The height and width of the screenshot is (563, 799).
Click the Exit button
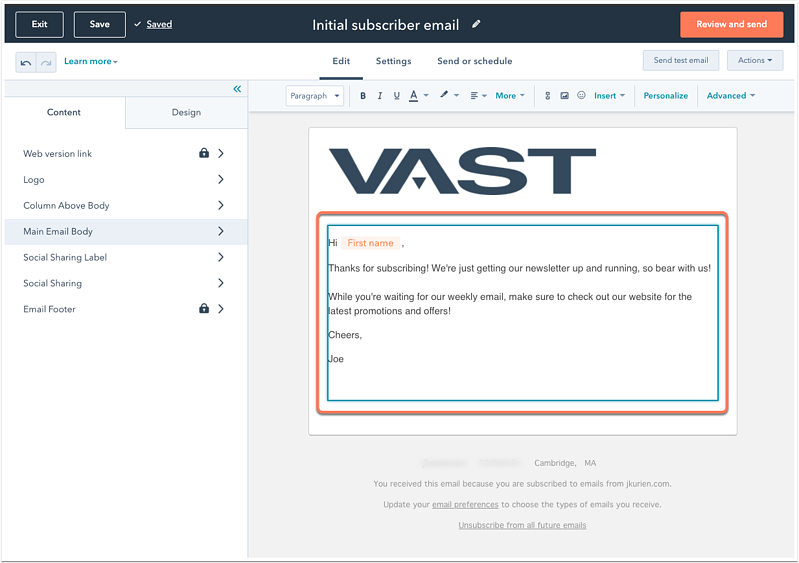click(39, 24)
